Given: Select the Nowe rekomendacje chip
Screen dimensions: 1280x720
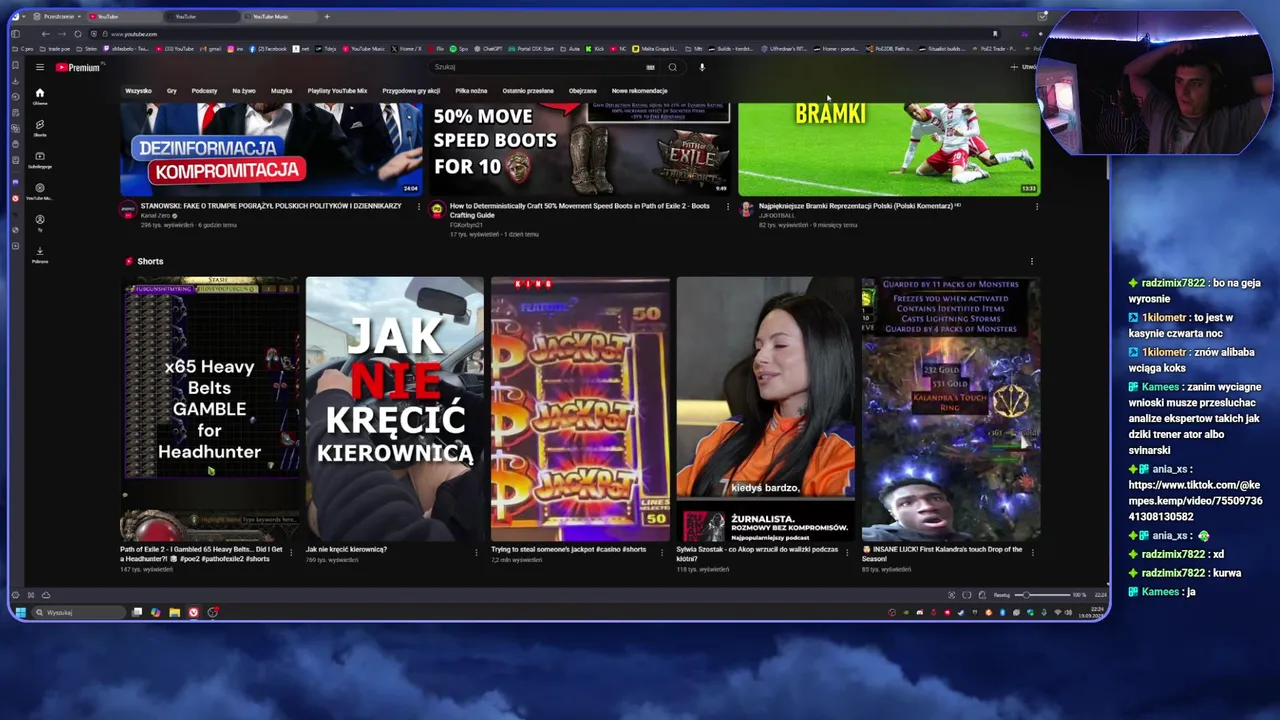Looking at the screenshot, I should click(639, 91).
